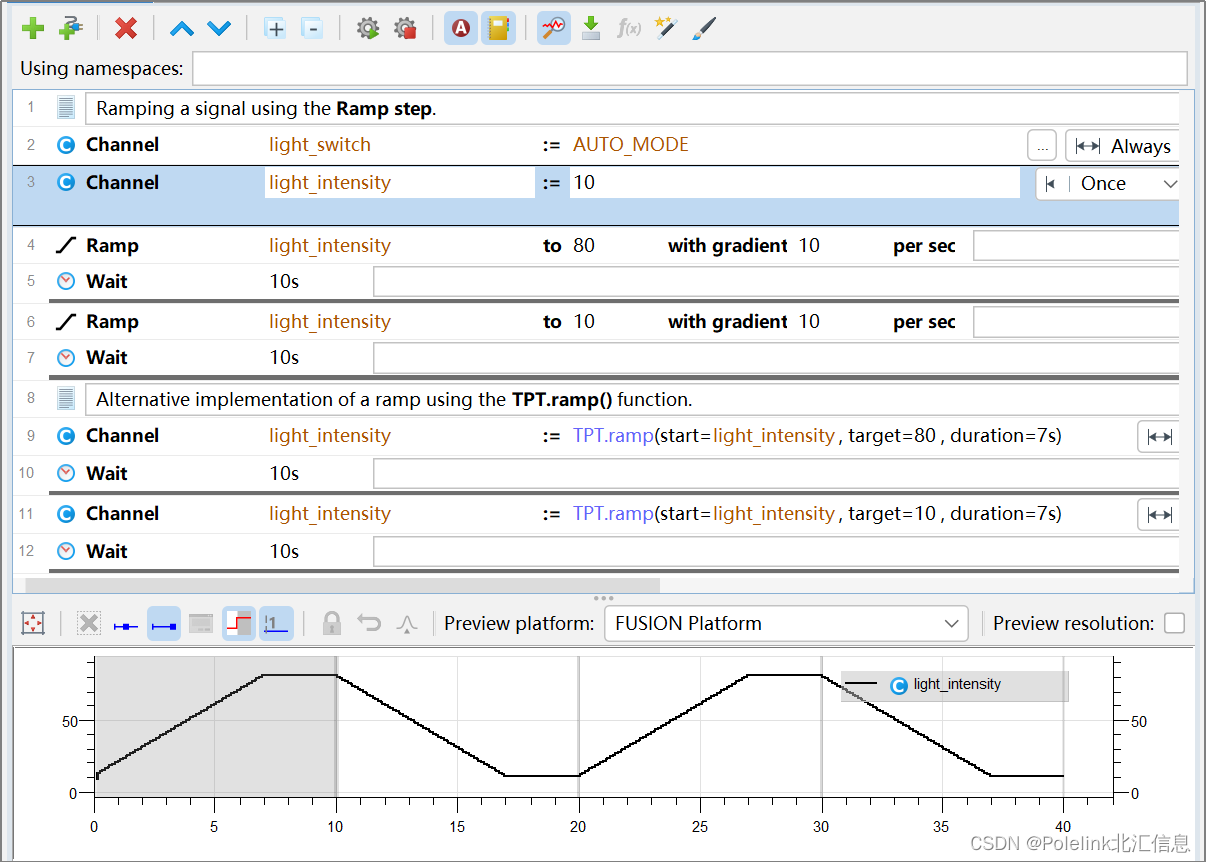Click the Wait clock icon on row 12
1206x862 pixels.
[x=66, y=552]
